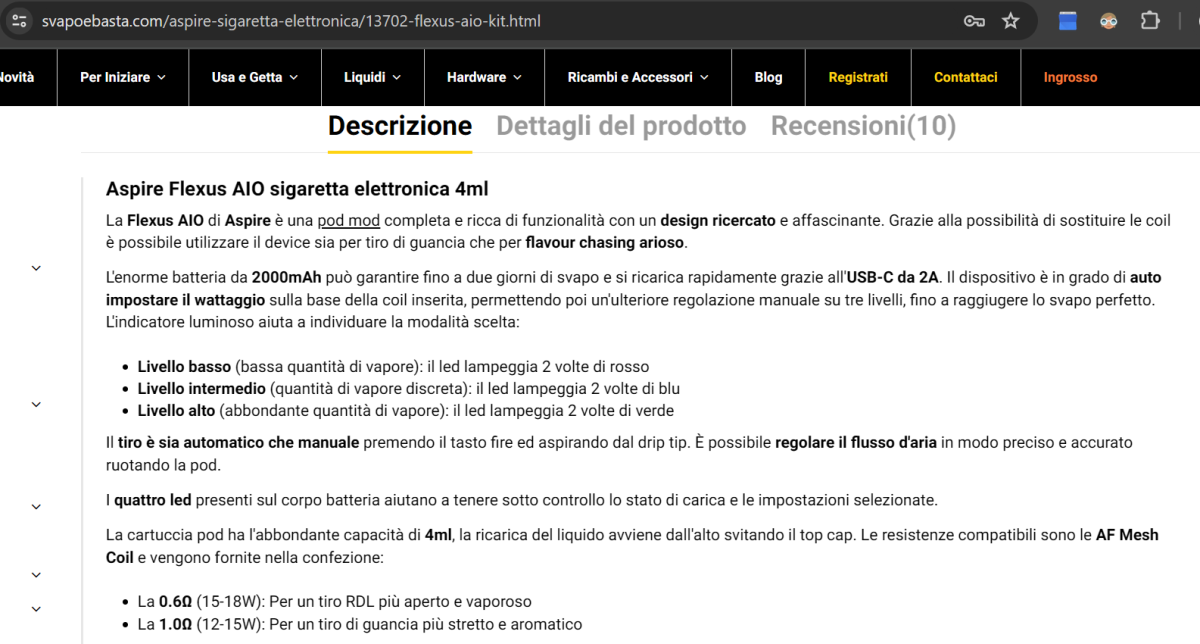Expand the Ricambi e Accessori dropdown
This screenshot has height=644, width=1200.
click(638, 77)
